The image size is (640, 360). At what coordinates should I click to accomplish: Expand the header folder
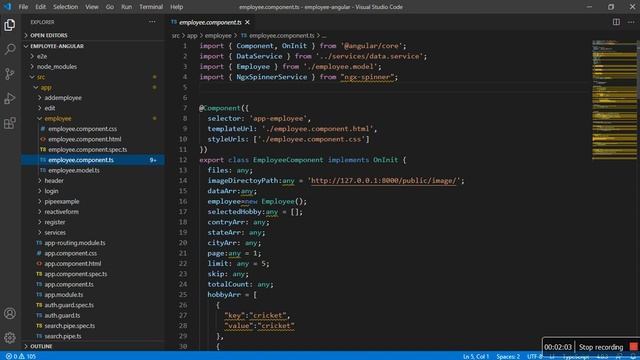[93, 181]
